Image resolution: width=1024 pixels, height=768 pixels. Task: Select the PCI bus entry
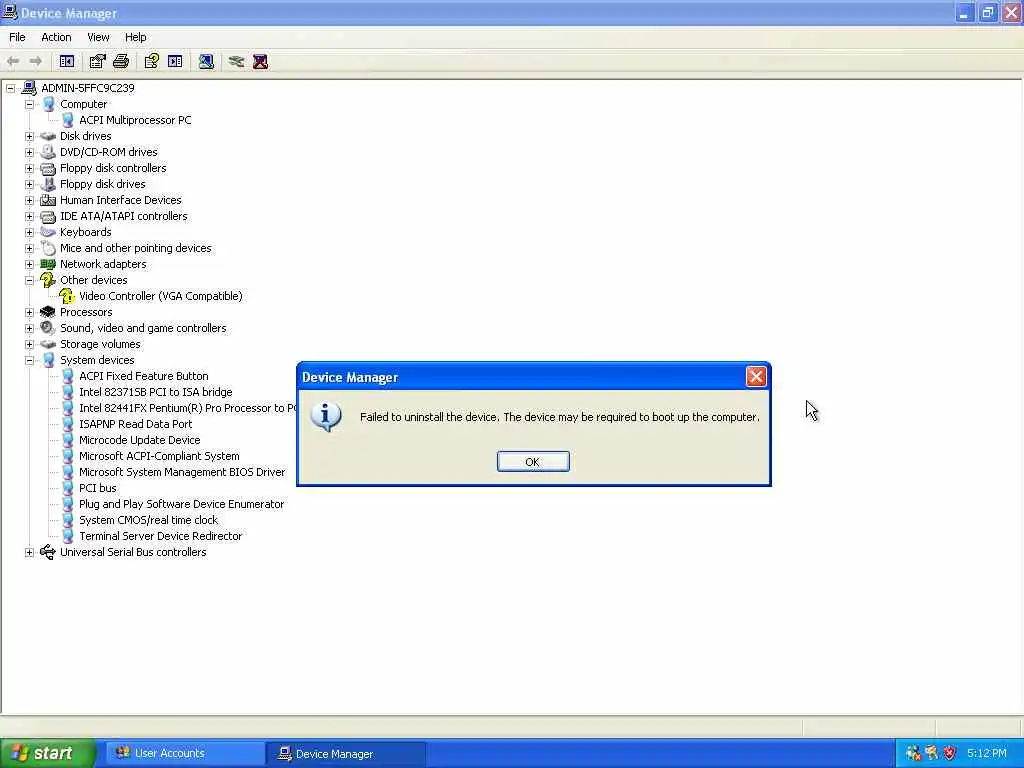pos(98,488)
